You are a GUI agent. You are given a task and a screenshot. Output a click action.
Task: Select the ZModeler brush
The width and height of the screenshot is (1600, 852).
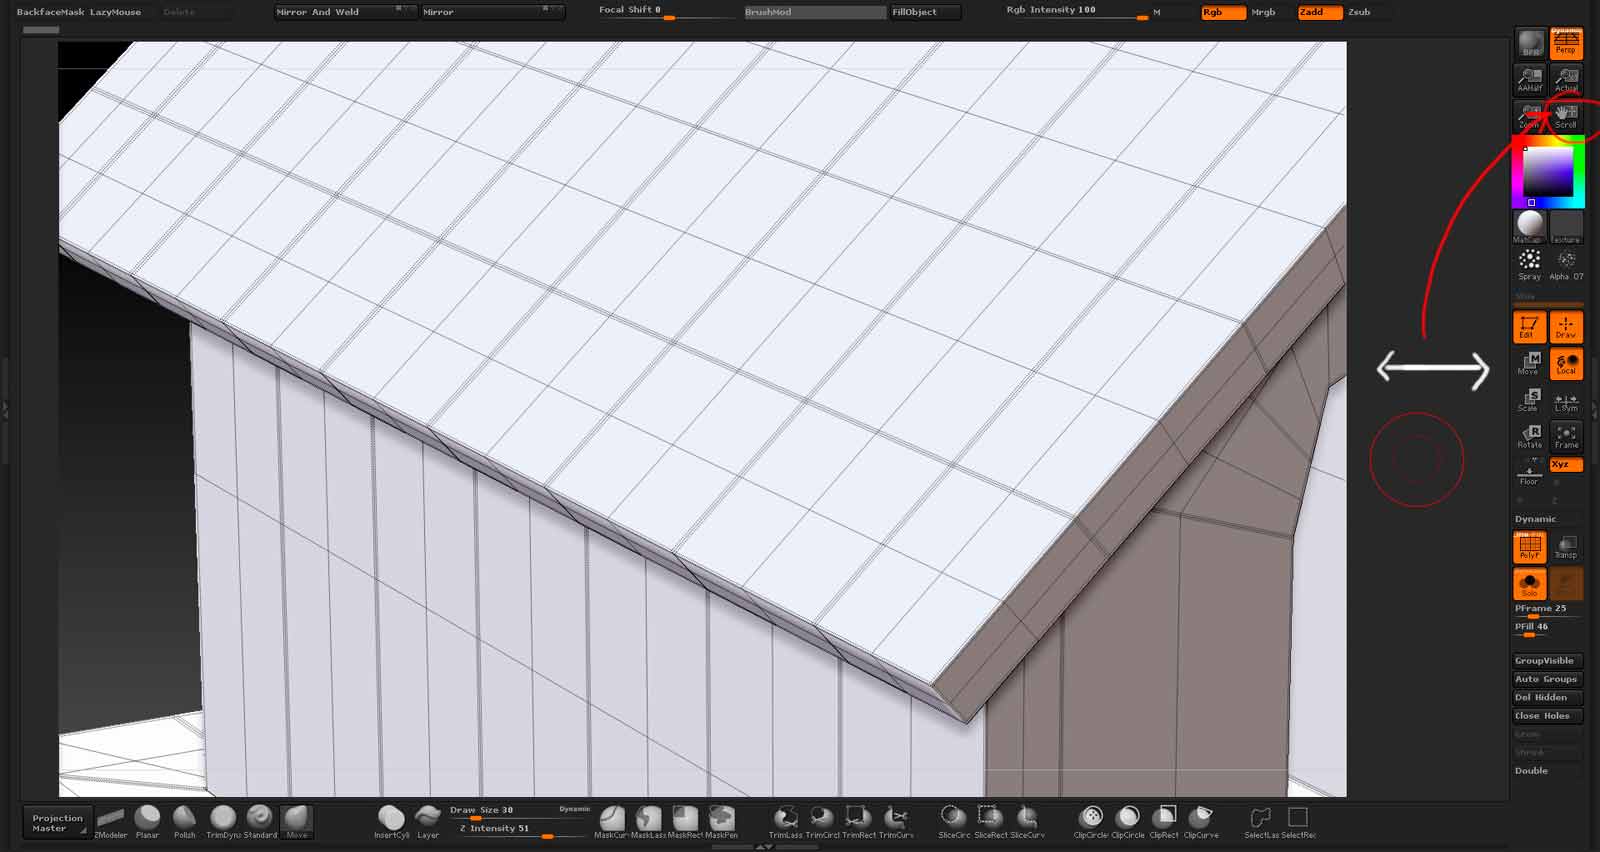click(x=110, y=821)
